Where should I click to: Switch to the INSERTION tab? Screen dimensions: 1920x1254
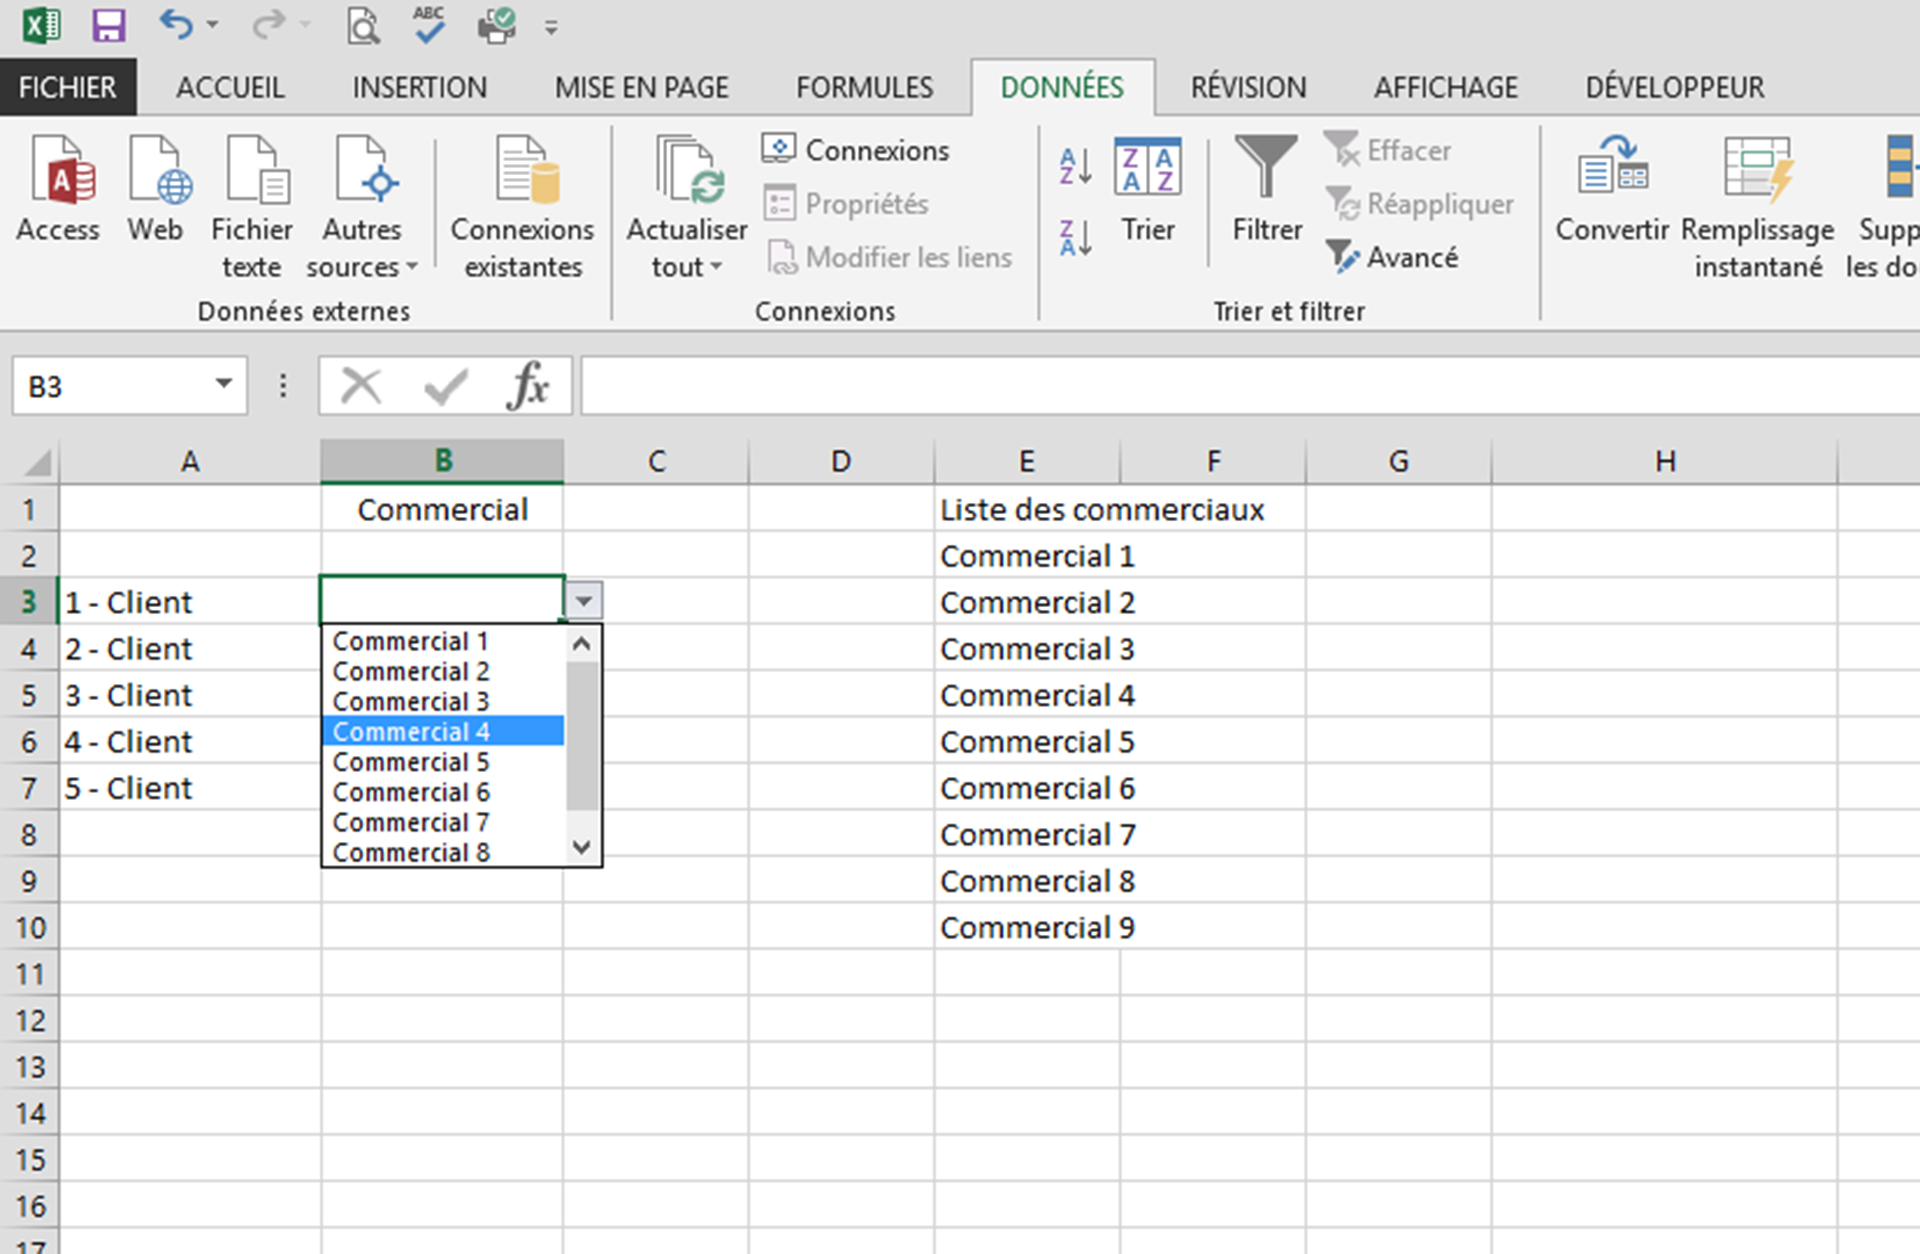(x=420, y=87)
